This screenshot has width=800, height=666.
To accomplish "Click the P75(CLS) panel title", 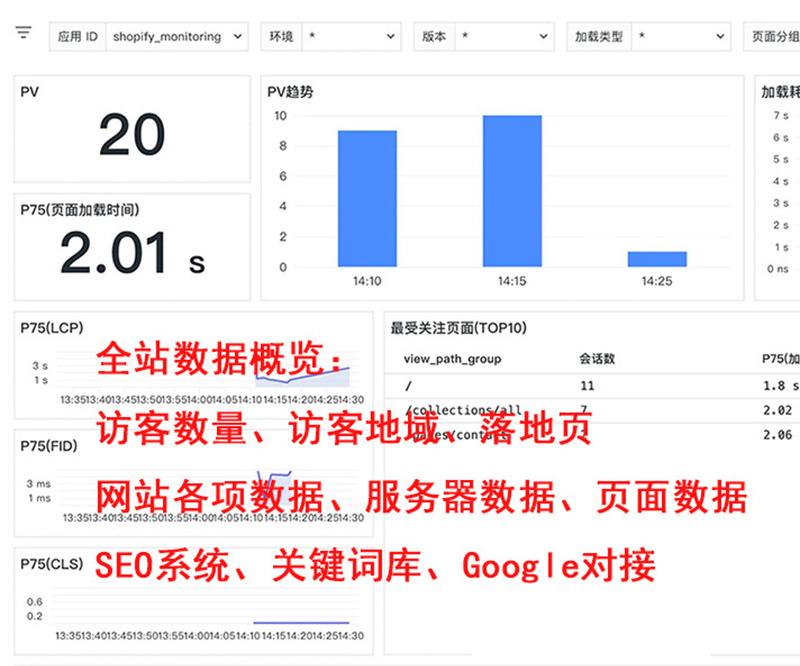I will 52,563.
